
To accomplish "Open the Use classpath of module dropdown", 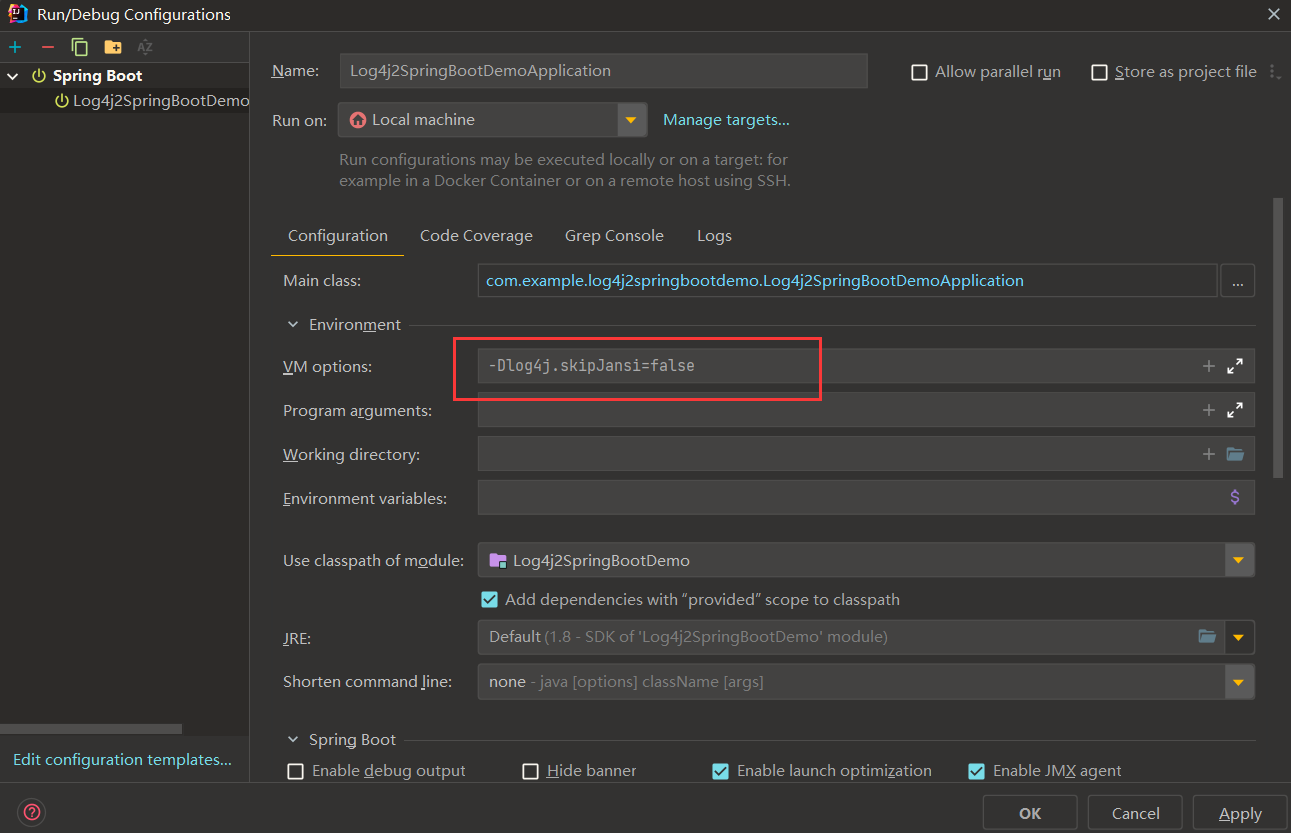I will [x=1238, y=560].
